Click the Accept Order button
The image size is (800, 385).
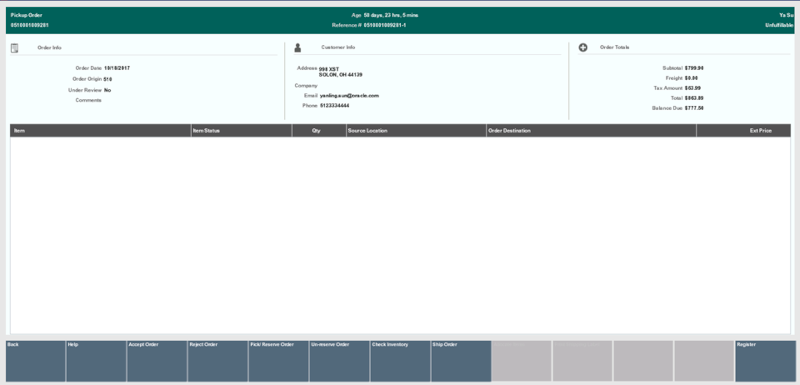tap(157, 361)
